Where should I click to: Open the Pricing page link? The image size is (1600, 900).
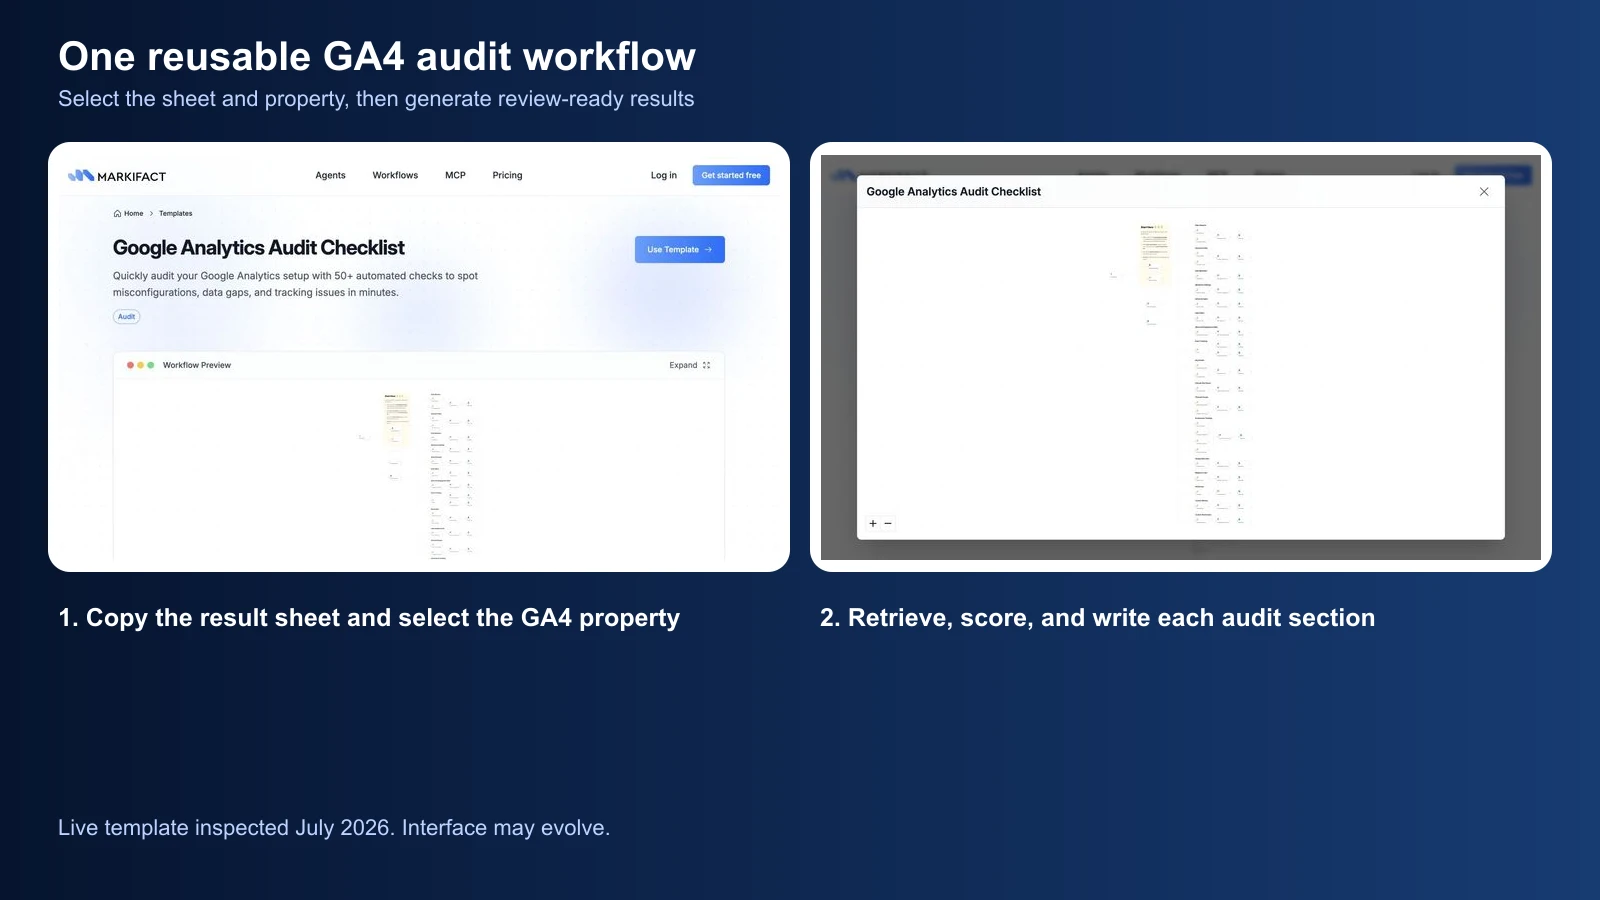click(507, 175)
